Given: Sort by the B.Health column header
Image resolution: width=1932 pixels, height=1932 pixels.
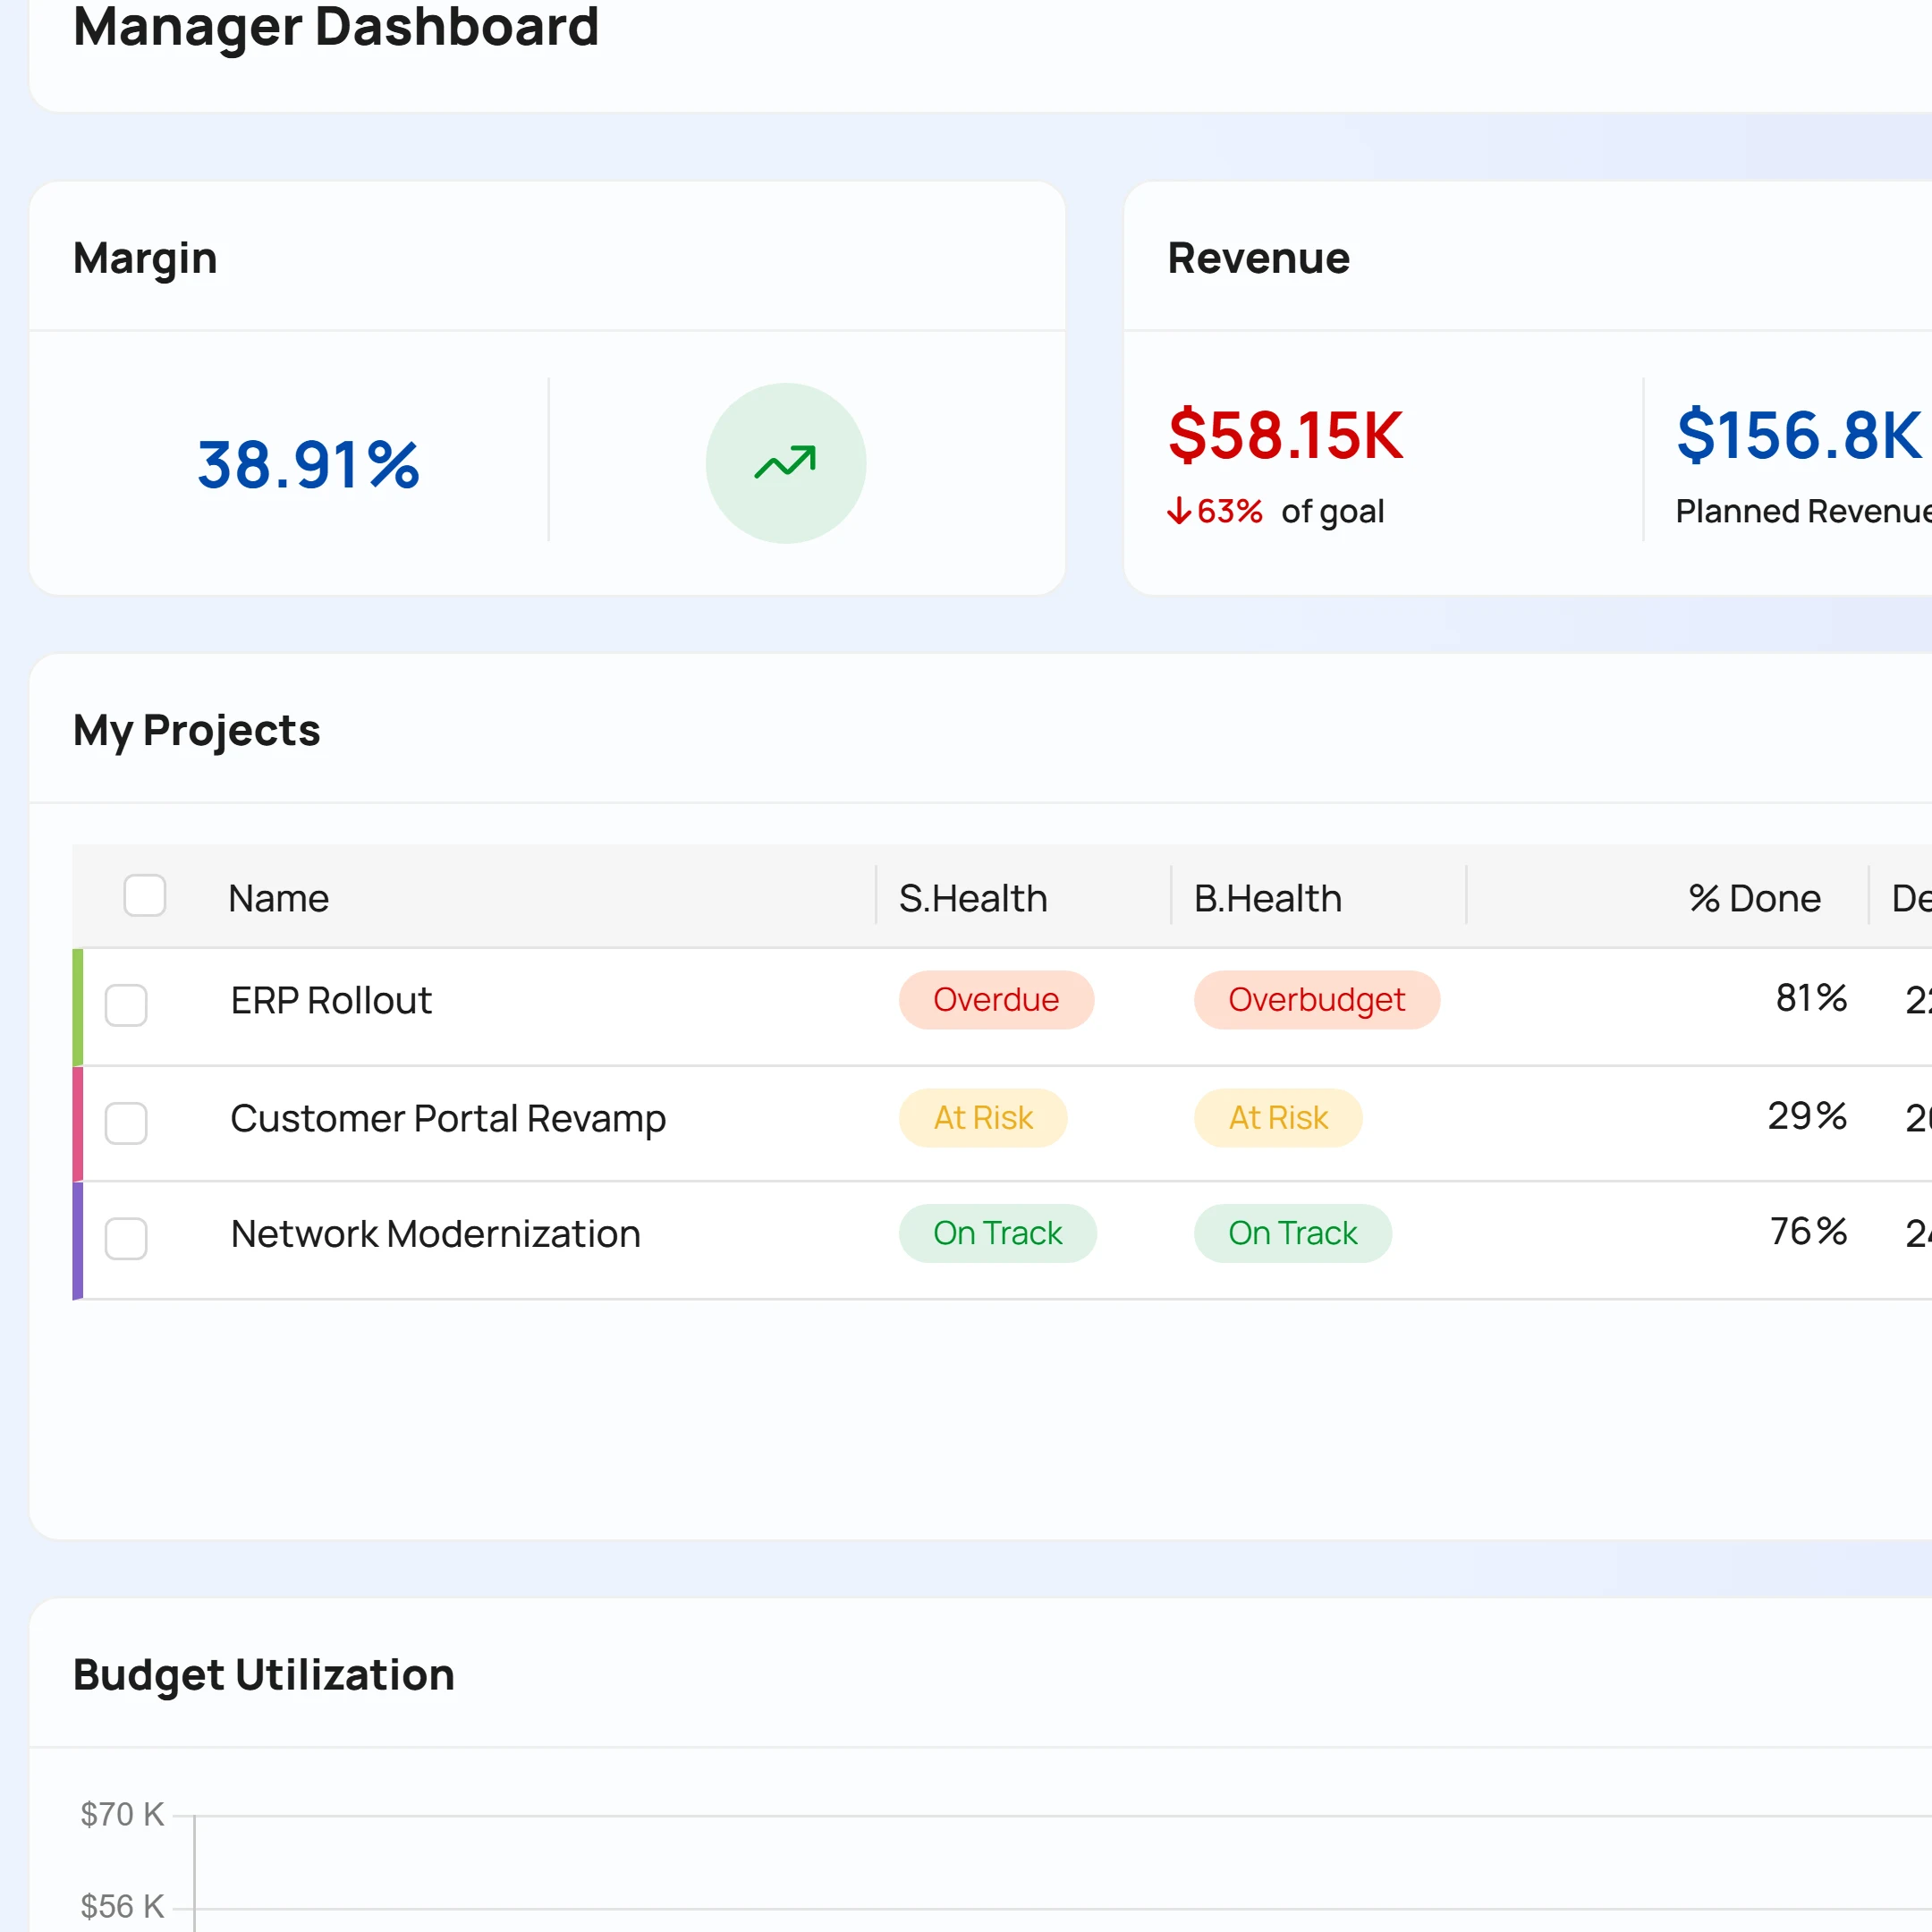Looking at the screenshot, I should click(x=1268, y=898).
